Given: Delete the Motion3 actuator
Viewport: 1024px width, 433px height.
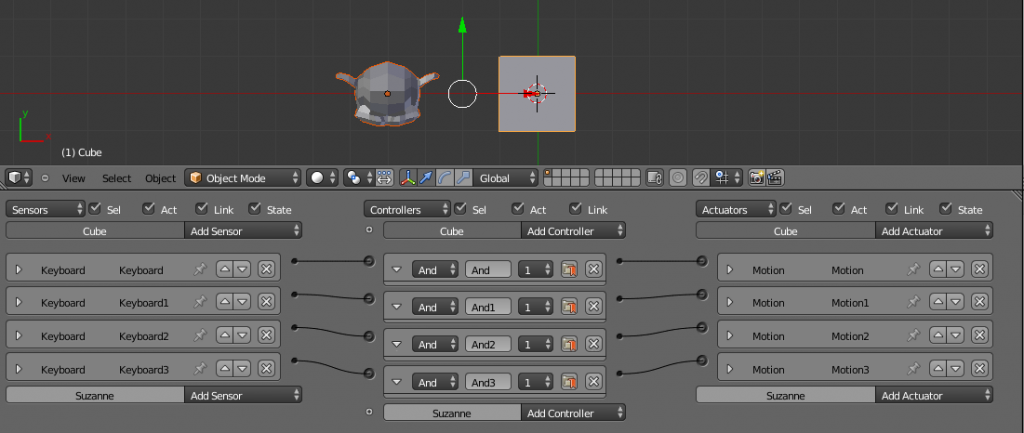Looking at the screenshot, I should click(979, 369).
